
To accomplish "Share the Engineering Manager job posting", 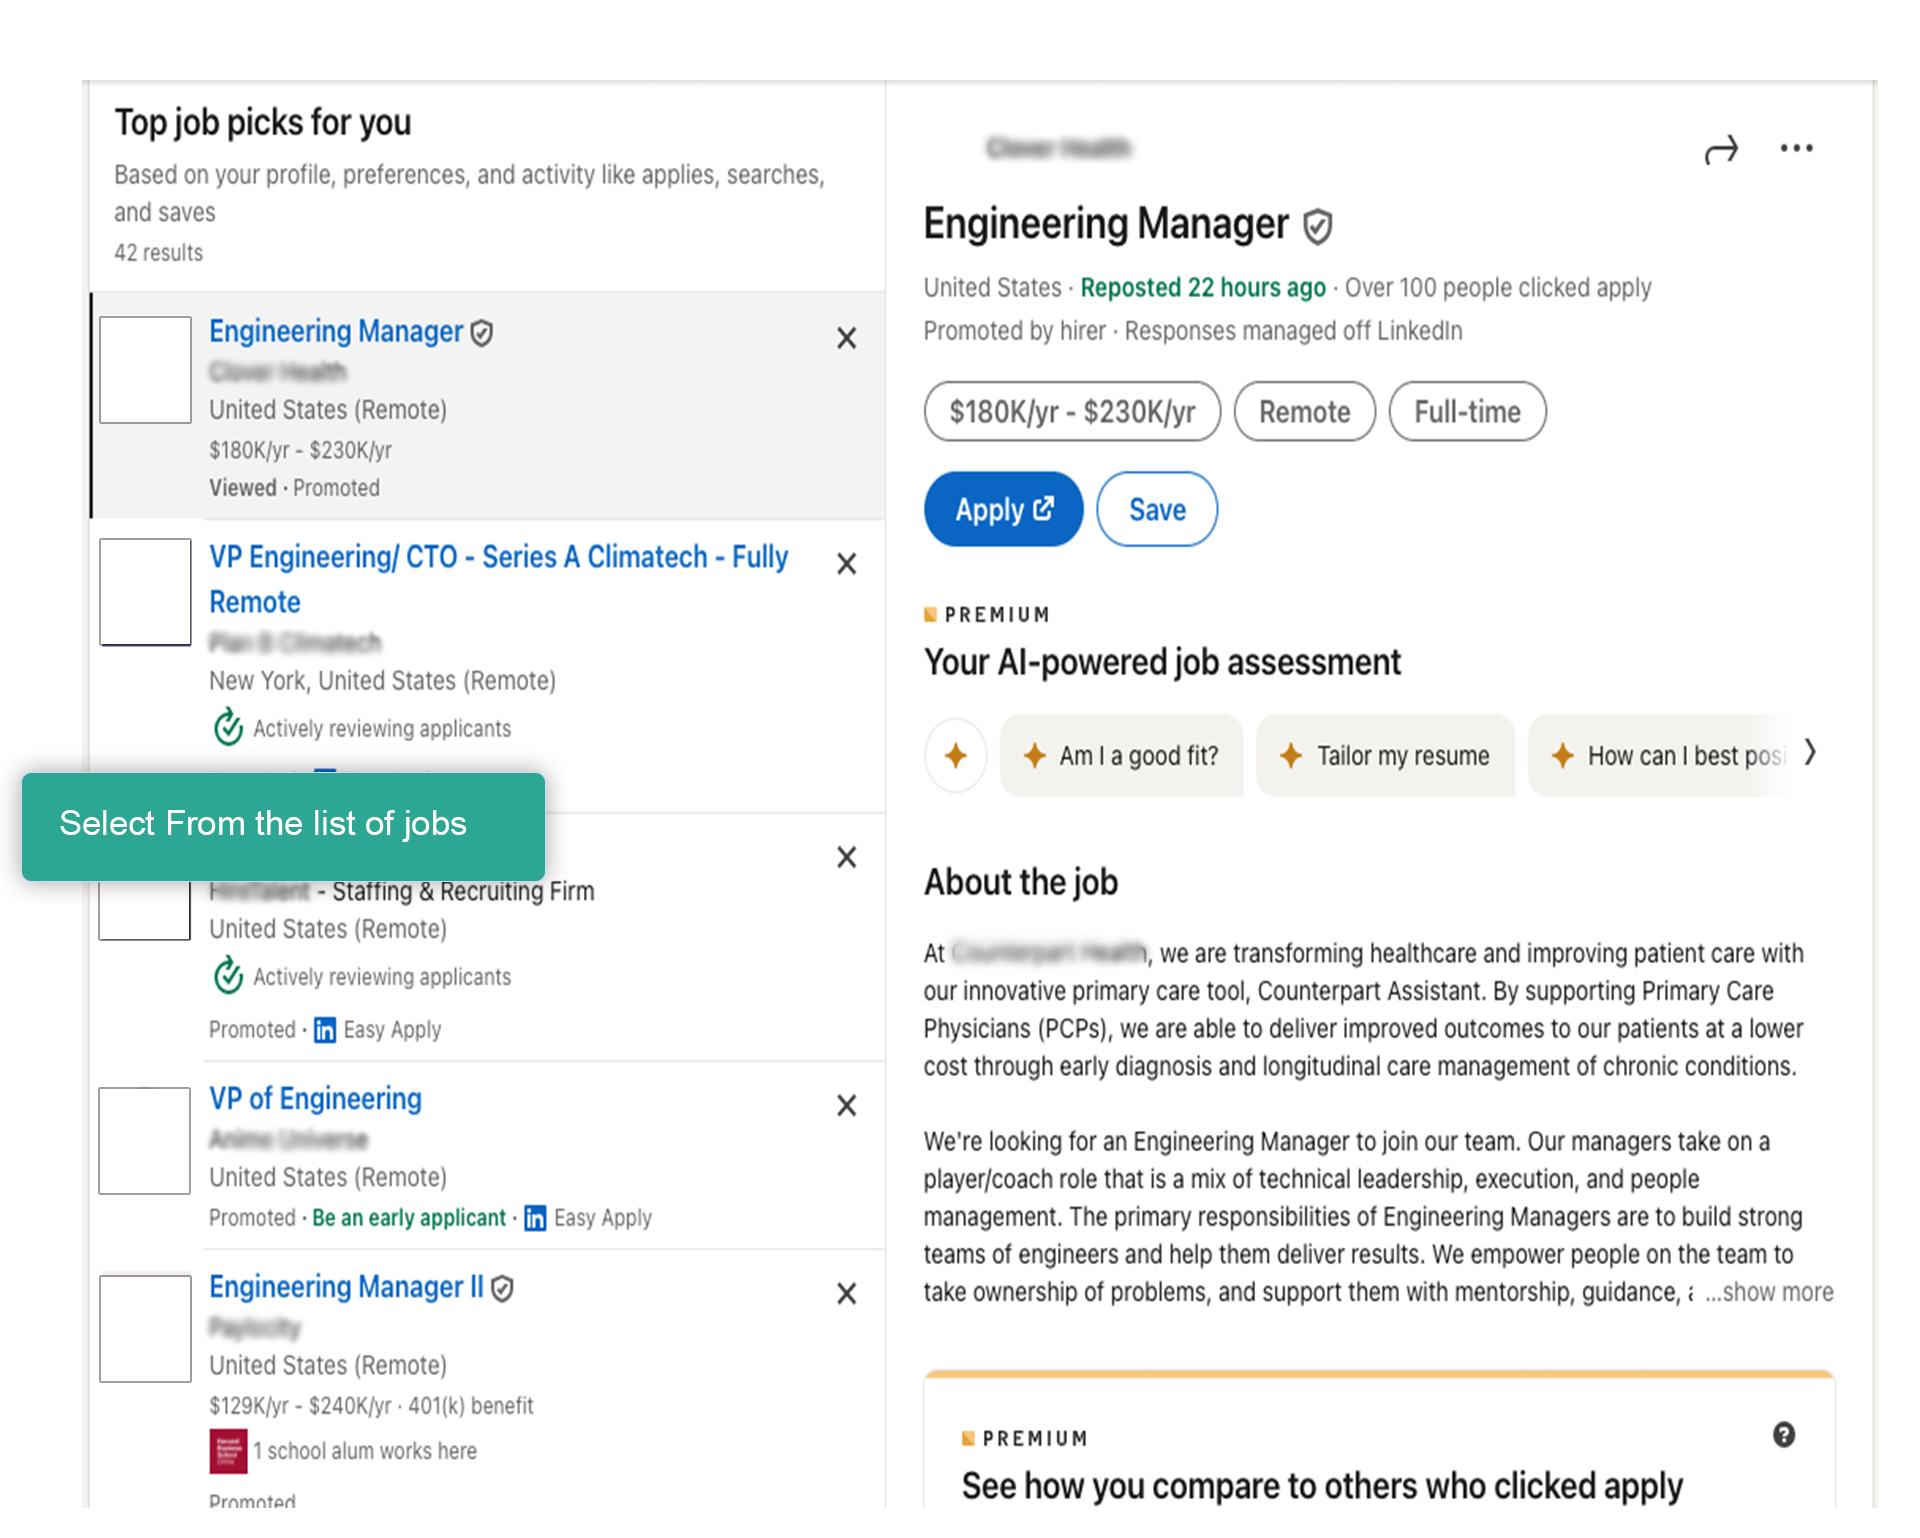I will pos(1721,150).
